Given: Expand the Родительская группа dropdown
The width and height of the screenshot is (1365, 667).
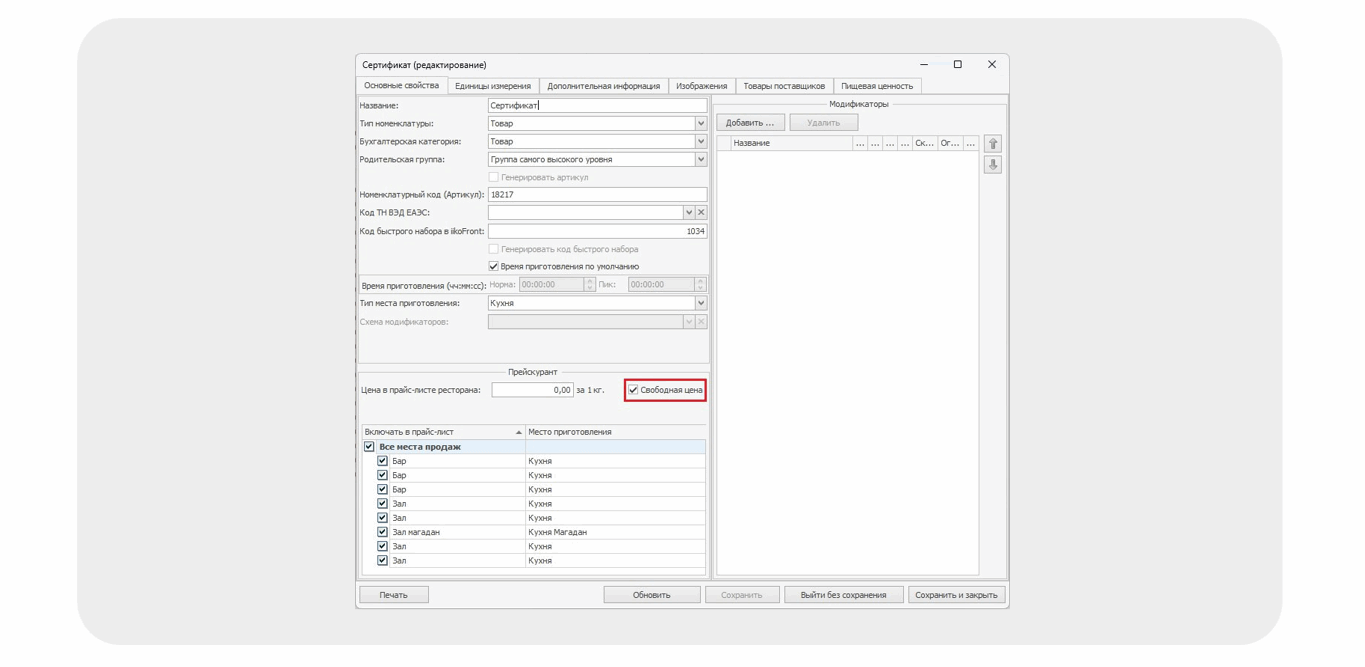Looking at the screenshot, I should [700, 160].
